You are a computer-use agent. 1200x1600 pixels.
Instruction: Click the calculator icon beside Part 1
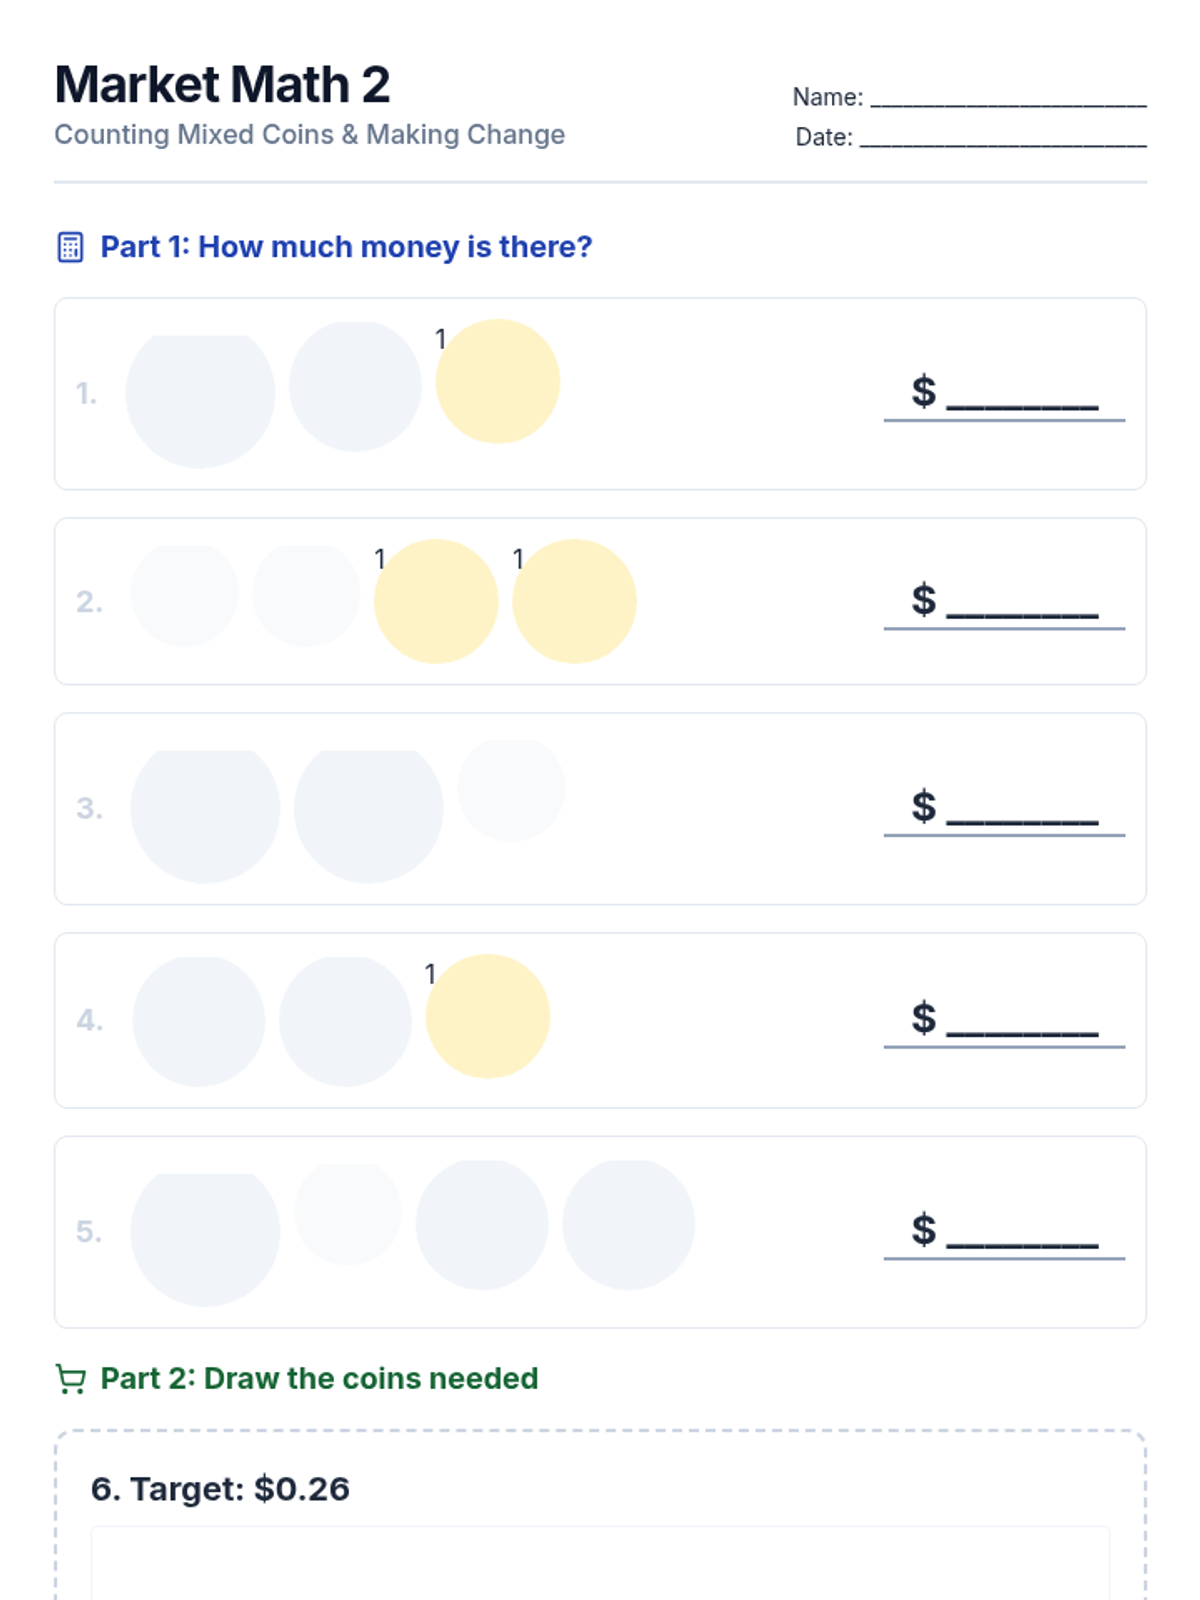click(70, 247)
